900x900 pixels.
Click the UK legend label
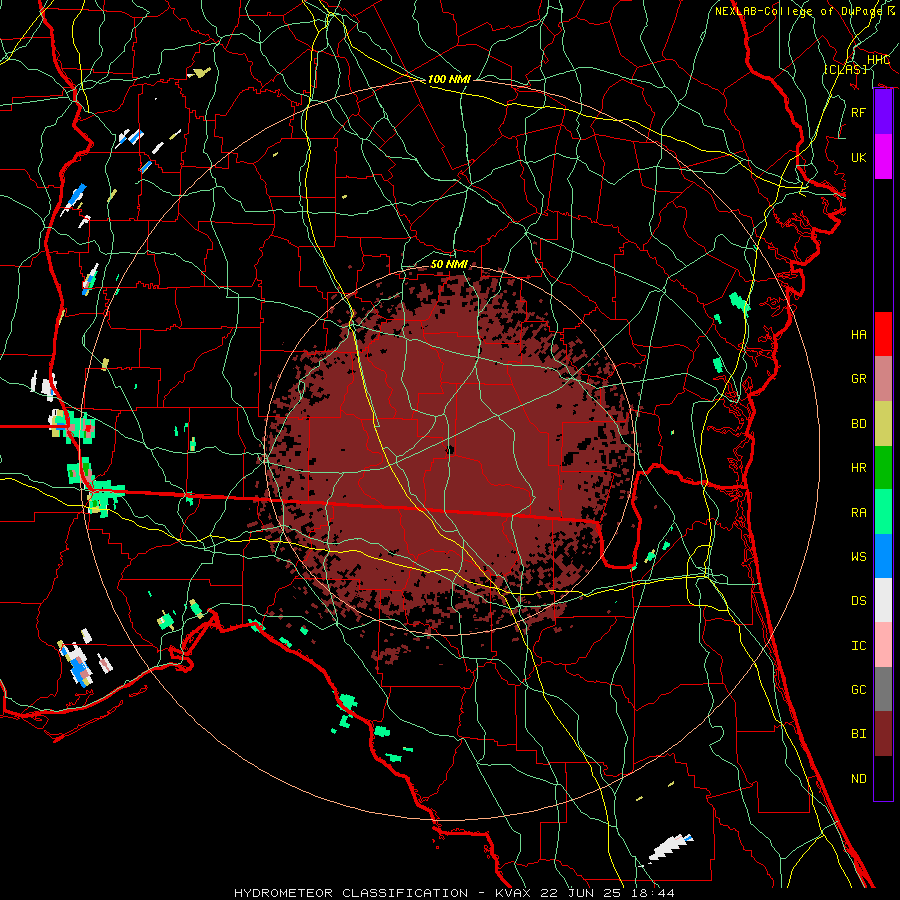tap(858, 157)
